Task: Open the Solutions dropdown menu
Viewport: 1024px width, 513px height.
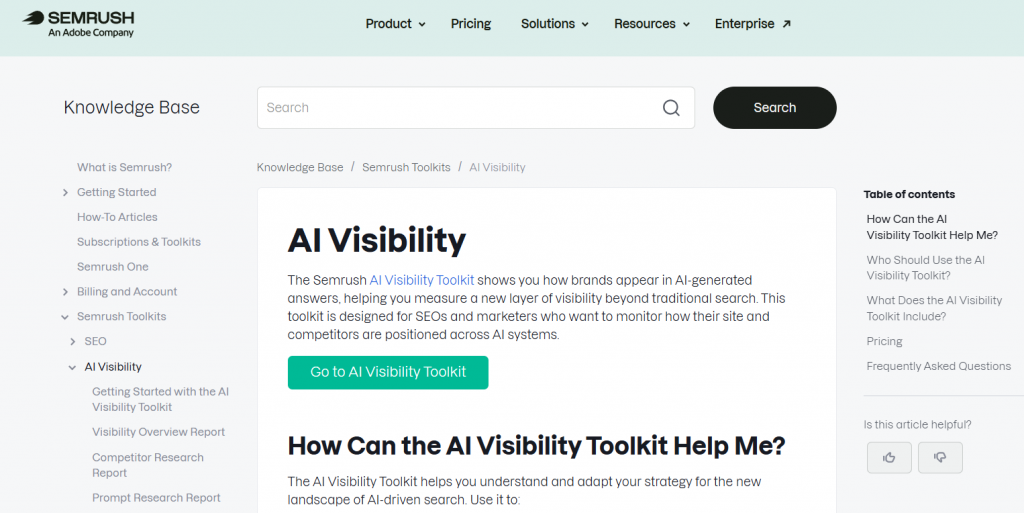Action: pyautogui.click(x=554, y=23)
